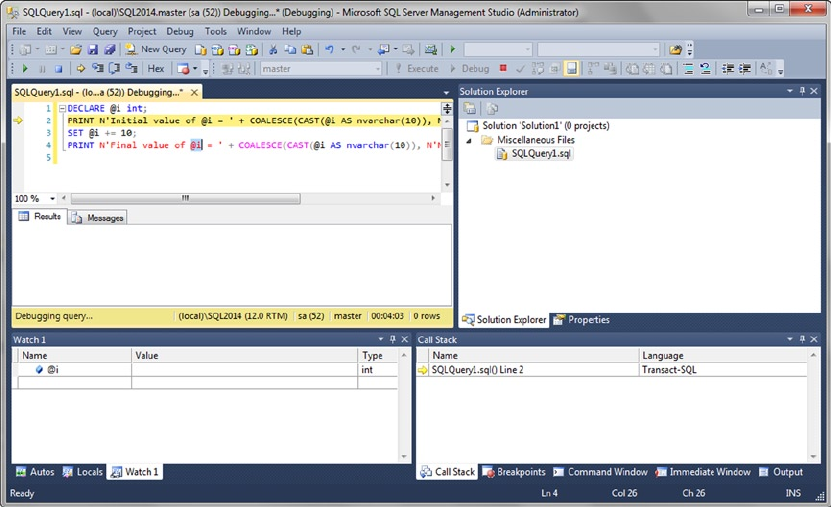Toggle Hex display mode
831x507 pixels.
tap(156, 69)
